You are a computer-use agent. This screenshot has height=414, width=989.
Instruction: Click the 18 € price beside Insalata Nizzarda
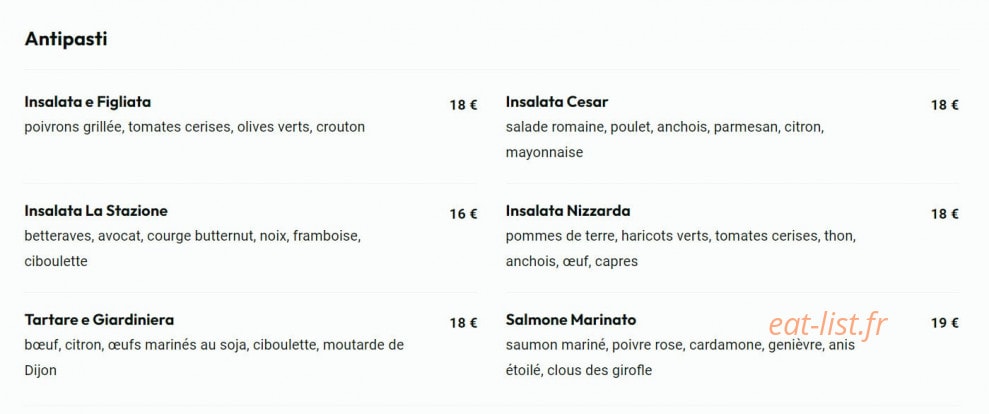[x=945, y=214]
